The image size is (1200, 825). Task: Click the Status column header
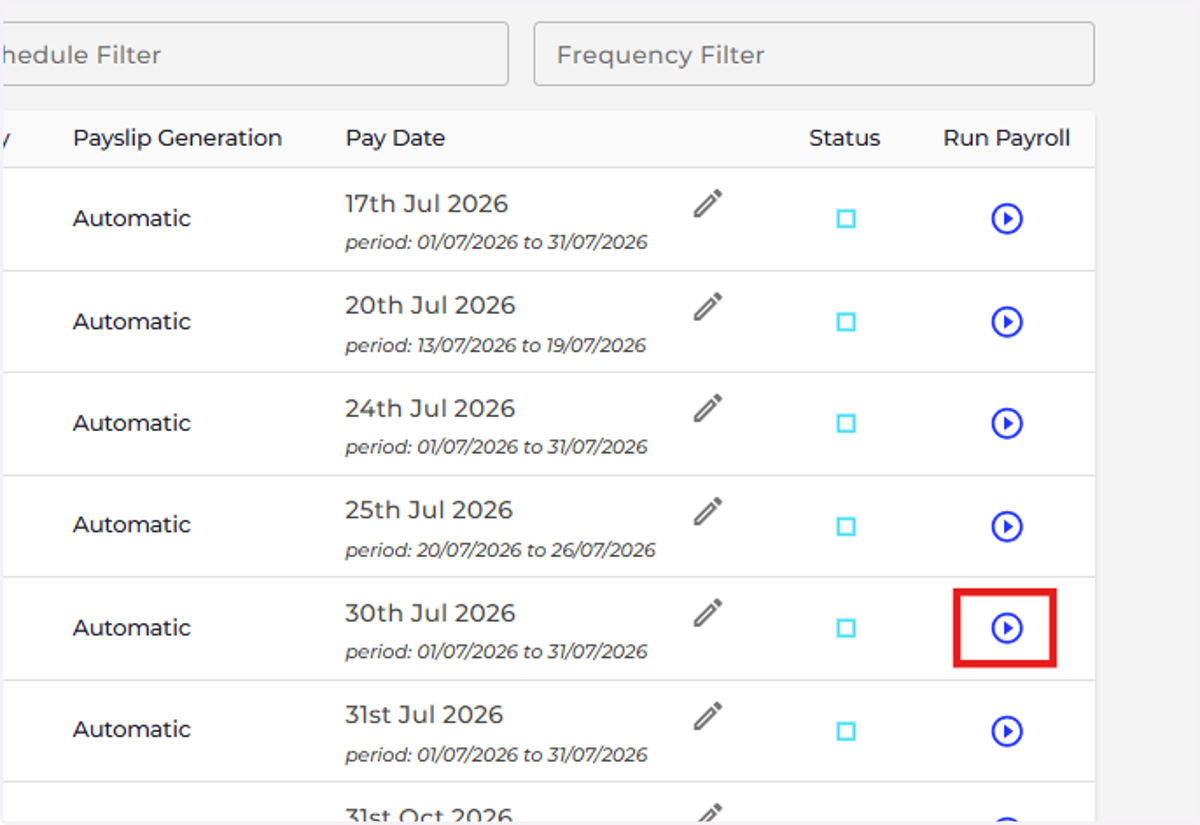(x=845, y=138)
